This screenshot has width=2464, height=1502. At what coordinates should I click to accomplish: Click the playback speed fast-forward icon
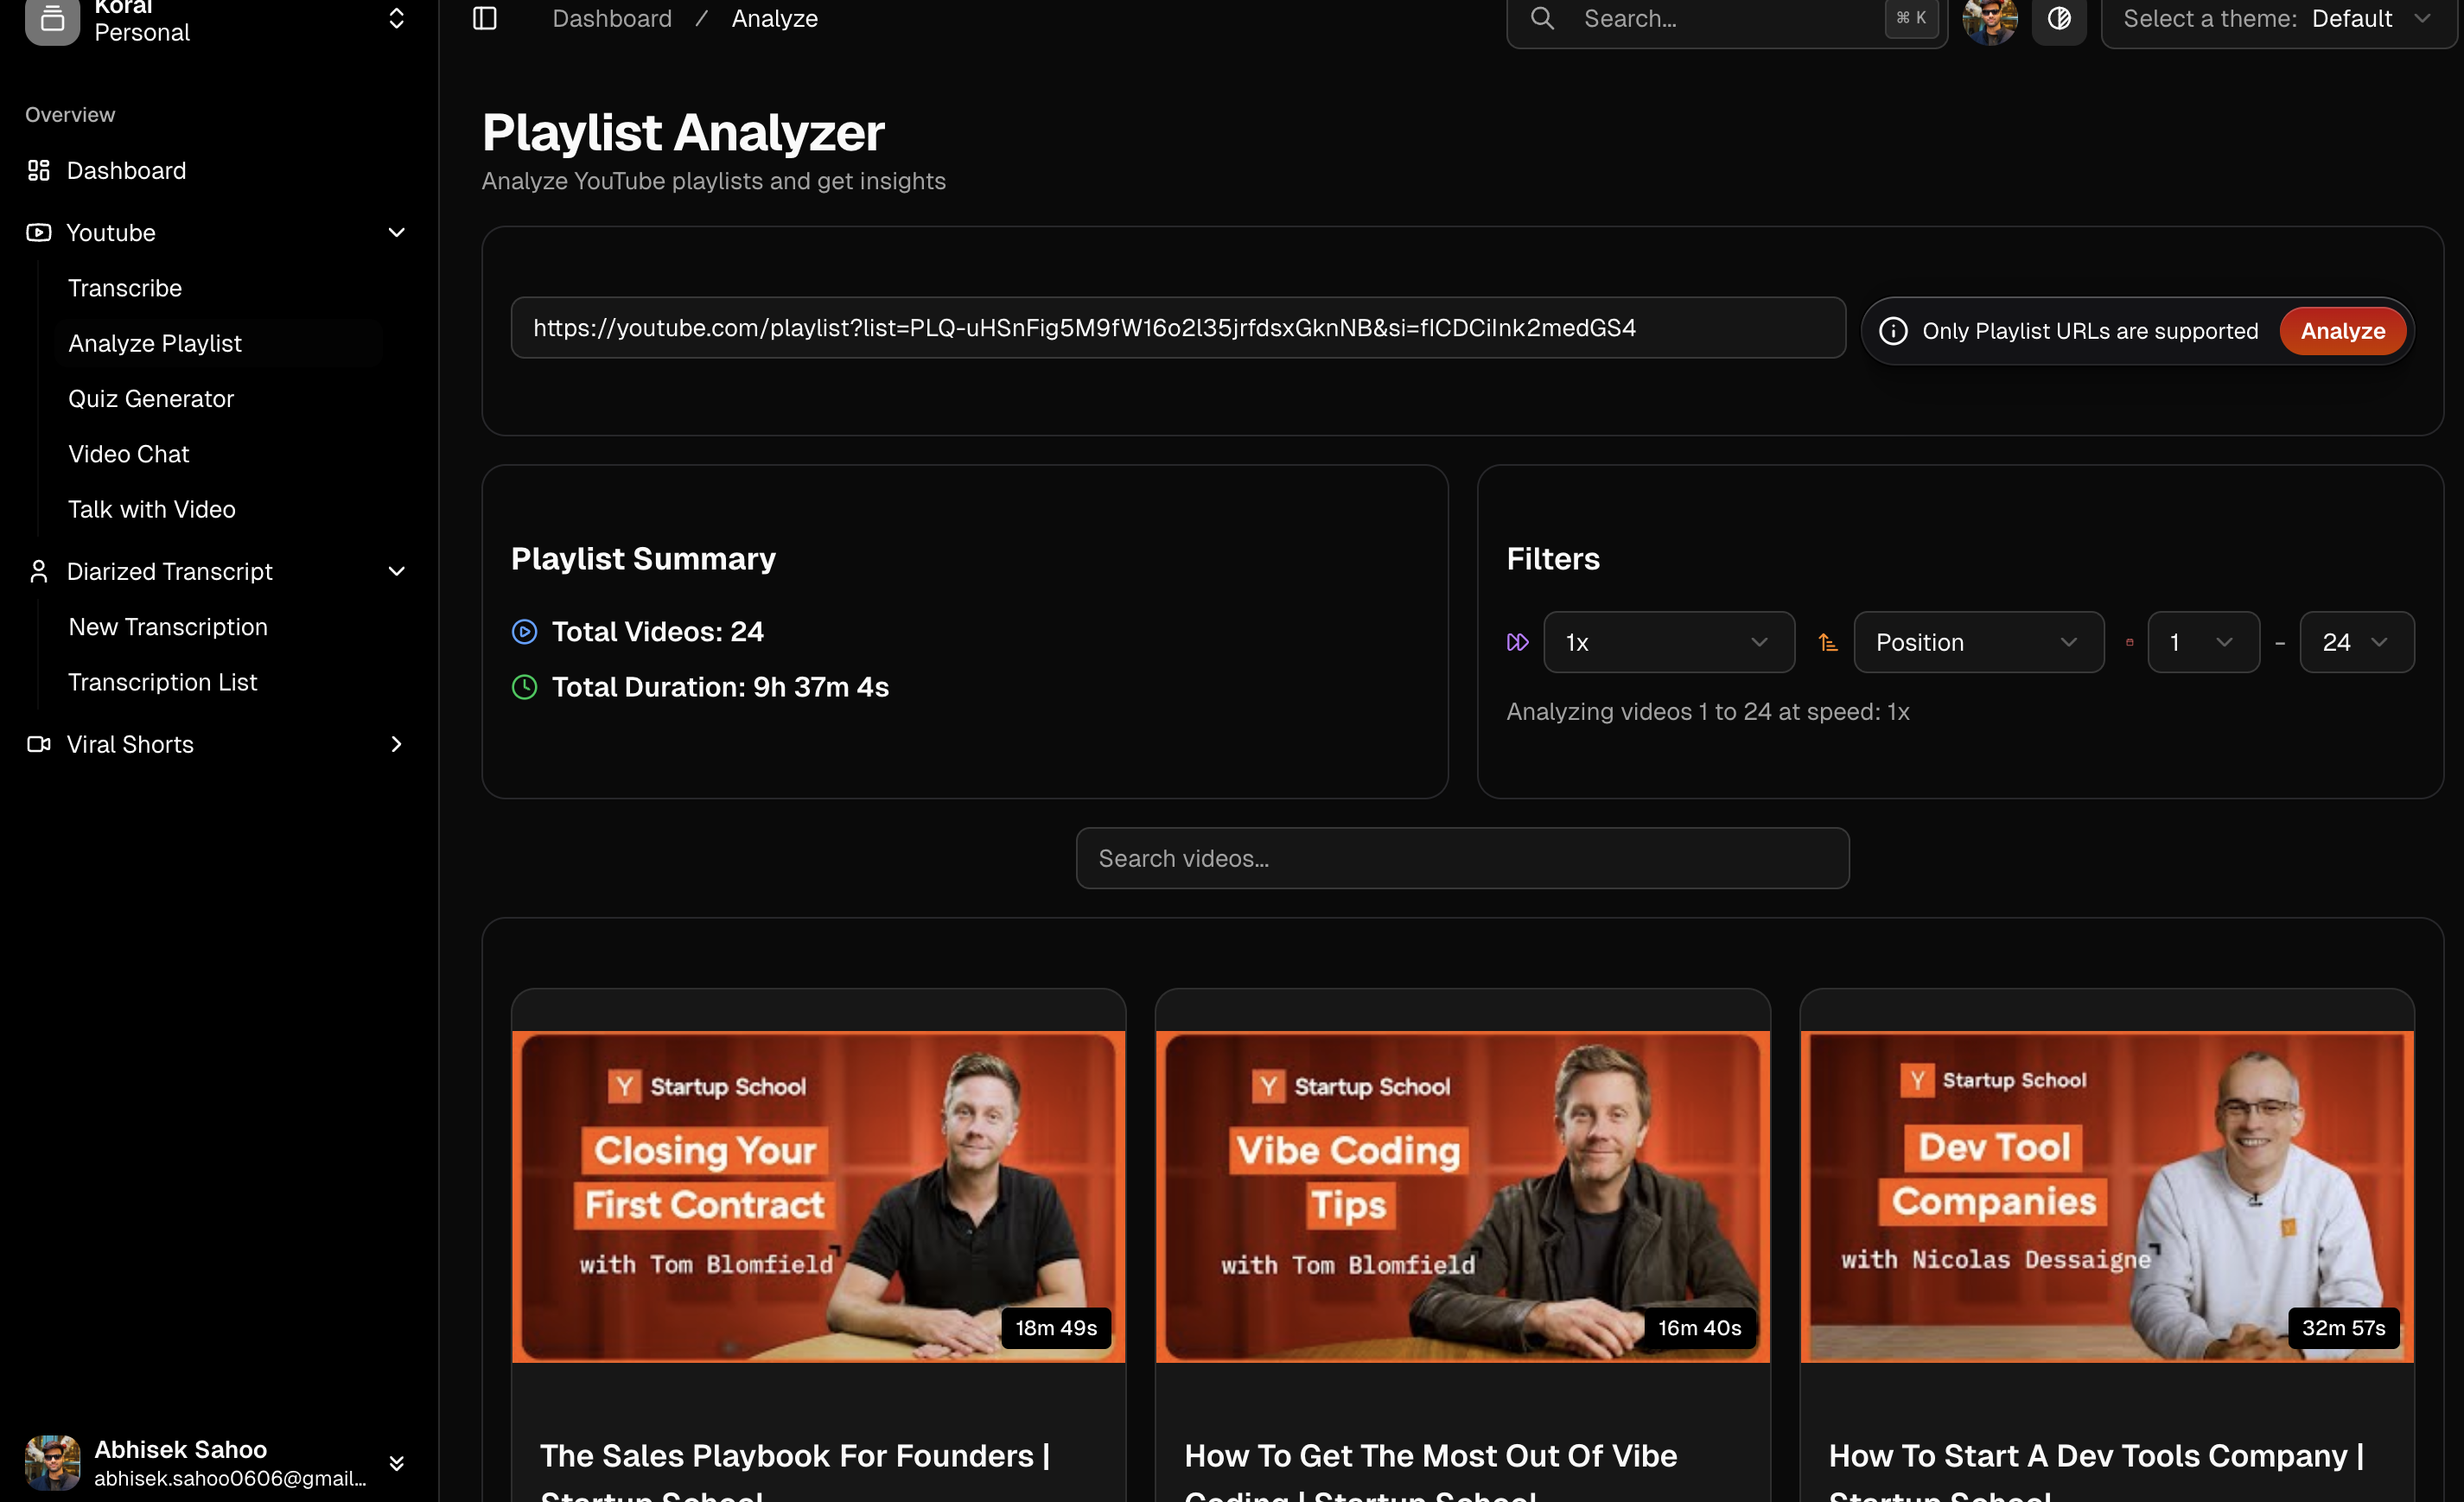pos(1517,642)
